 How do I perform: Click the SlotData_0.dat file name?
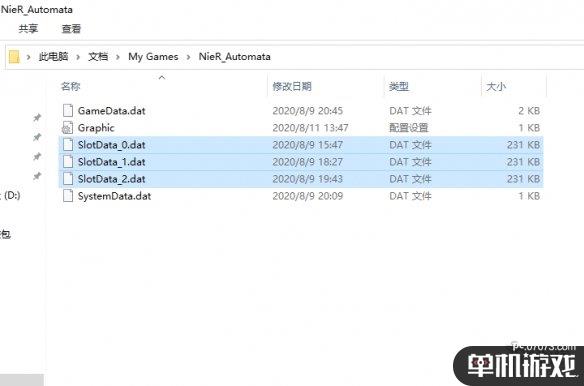click(x=111, y=145)
